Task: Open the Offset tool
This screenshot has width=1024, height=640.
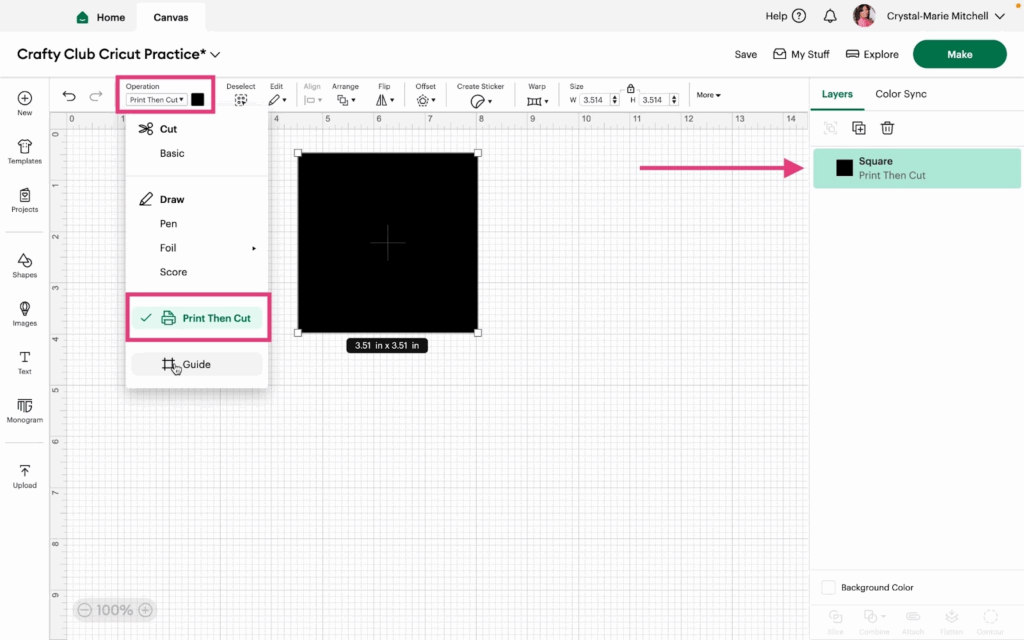Action: tap(426, 100)
